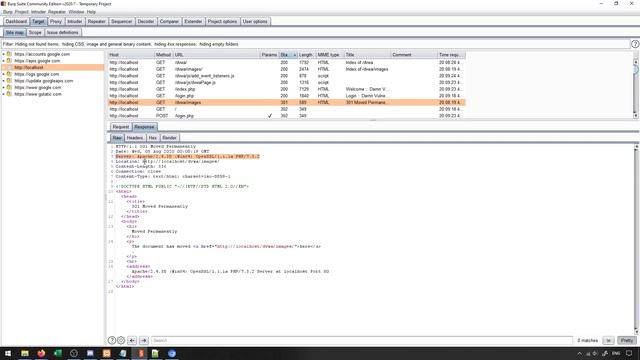Expand the https://ogs.google.com tree node

[x=4, y=74]
